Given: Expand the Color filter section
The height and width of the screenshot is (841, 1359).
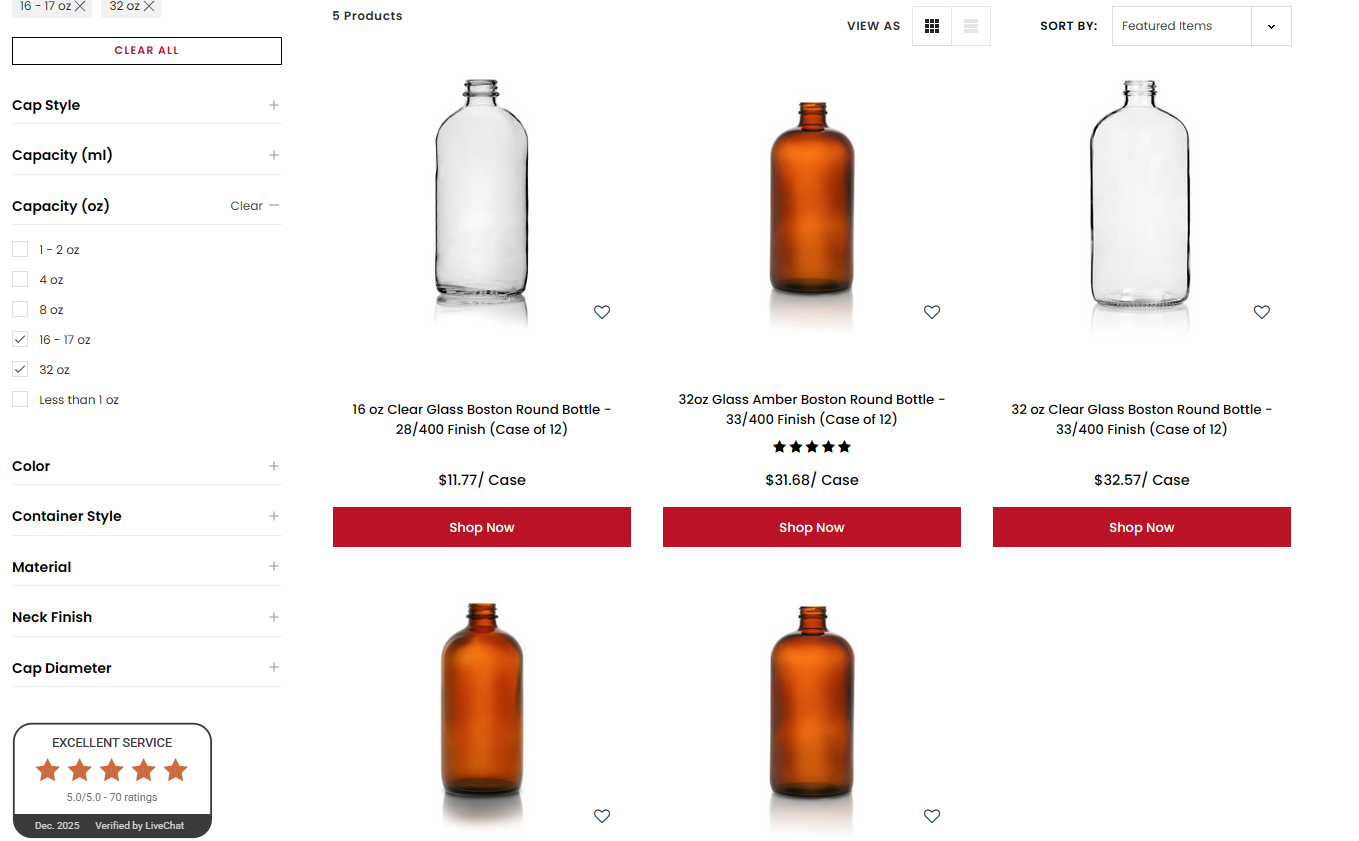Looking at the screenshot, I should 273,466.
